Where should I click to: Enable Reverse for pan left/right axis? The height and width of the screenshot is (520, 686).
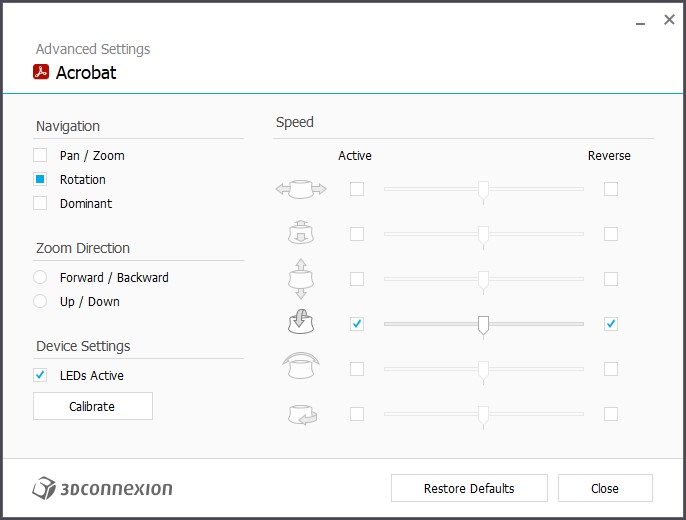click(x=611, y=189)
